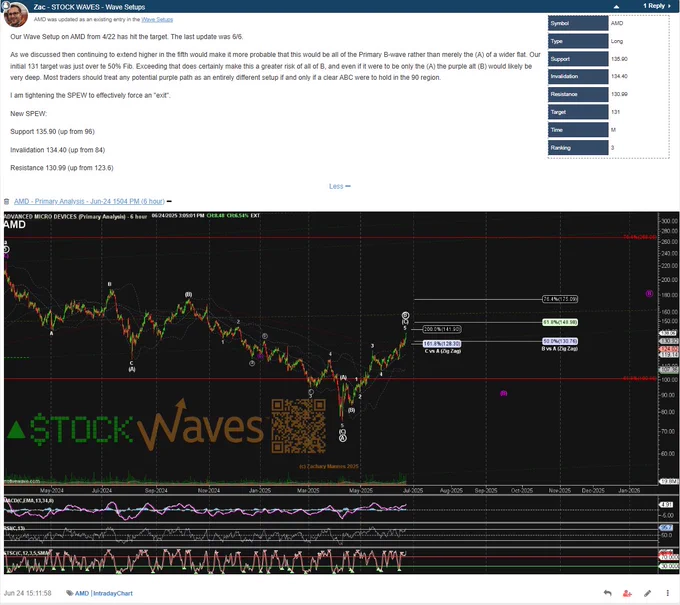
Task: Collapse post with the up arrow in header
Action: 616,7
